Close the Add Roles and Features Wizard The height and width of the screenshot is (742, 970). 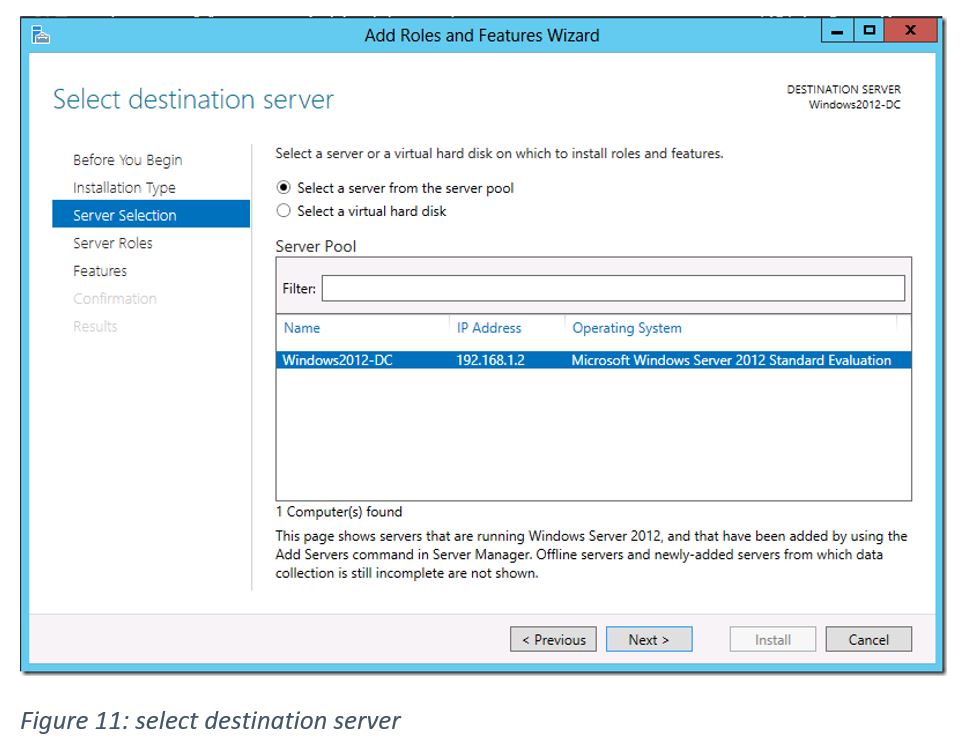click(910, 32)
